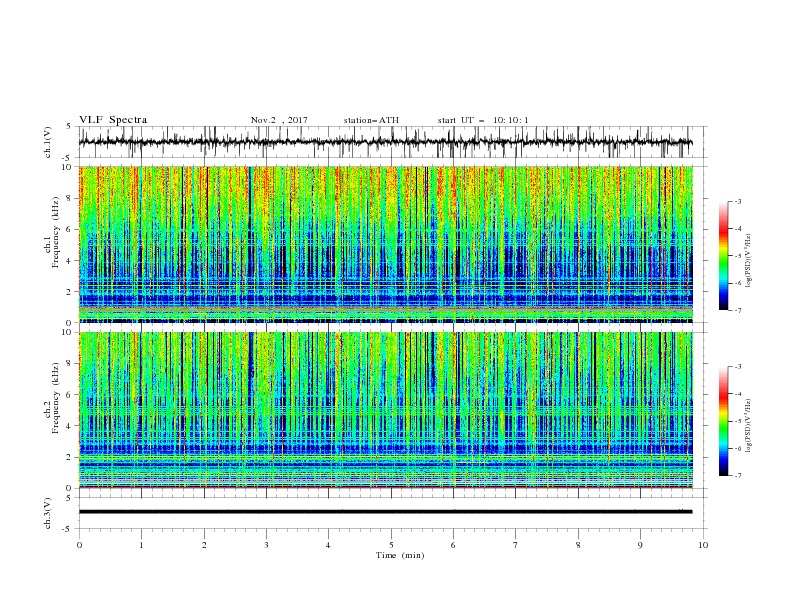Click time axis tick label "1"

[141, 545]
